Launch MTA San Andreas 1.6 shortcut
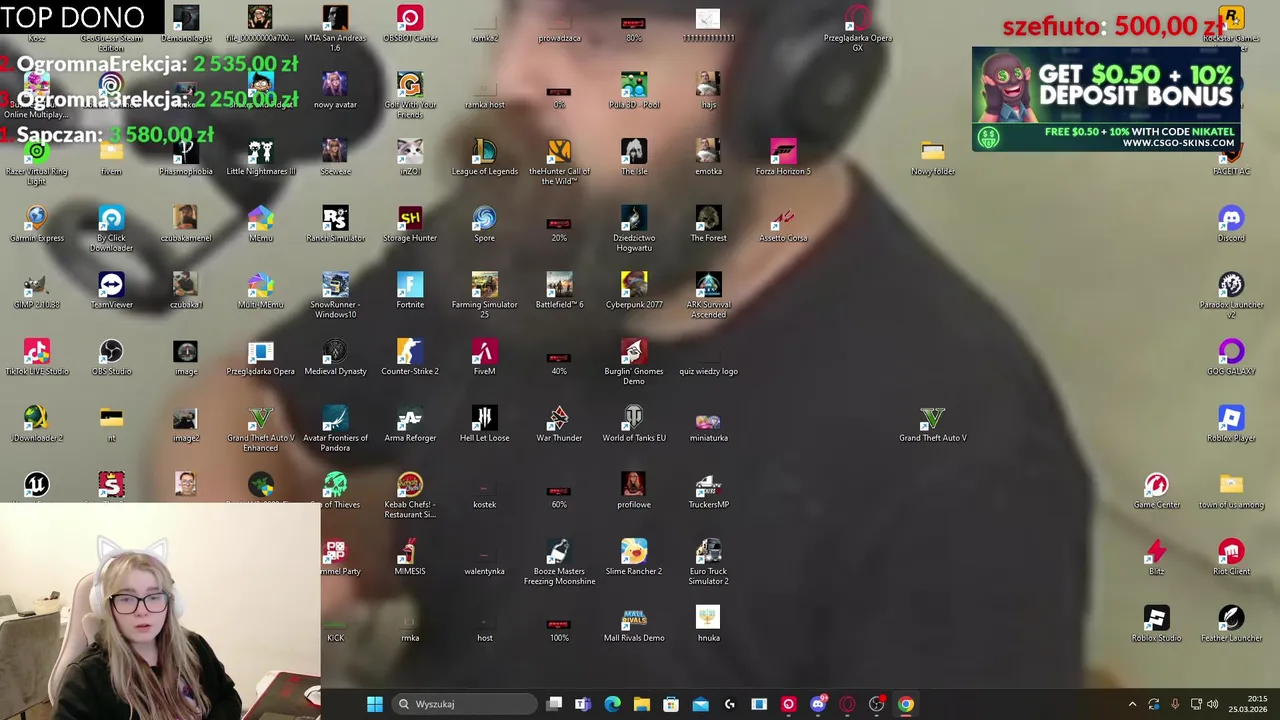 pyautogui.click(x=335, y=28)
